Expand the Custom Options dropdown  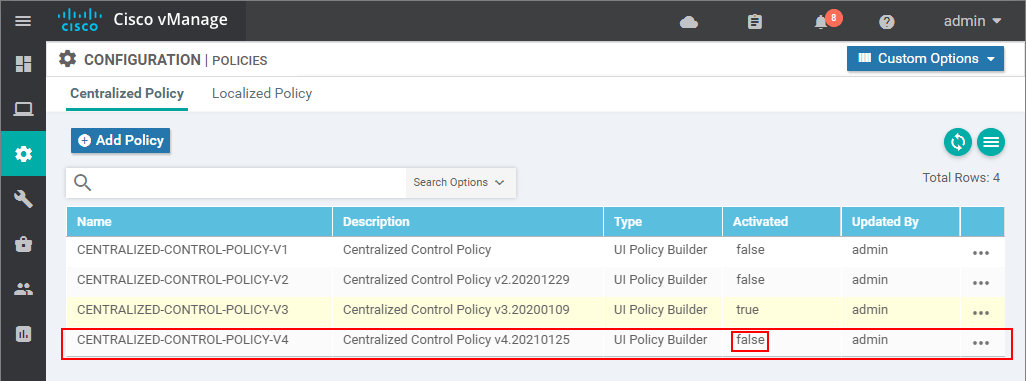point(925,58)
